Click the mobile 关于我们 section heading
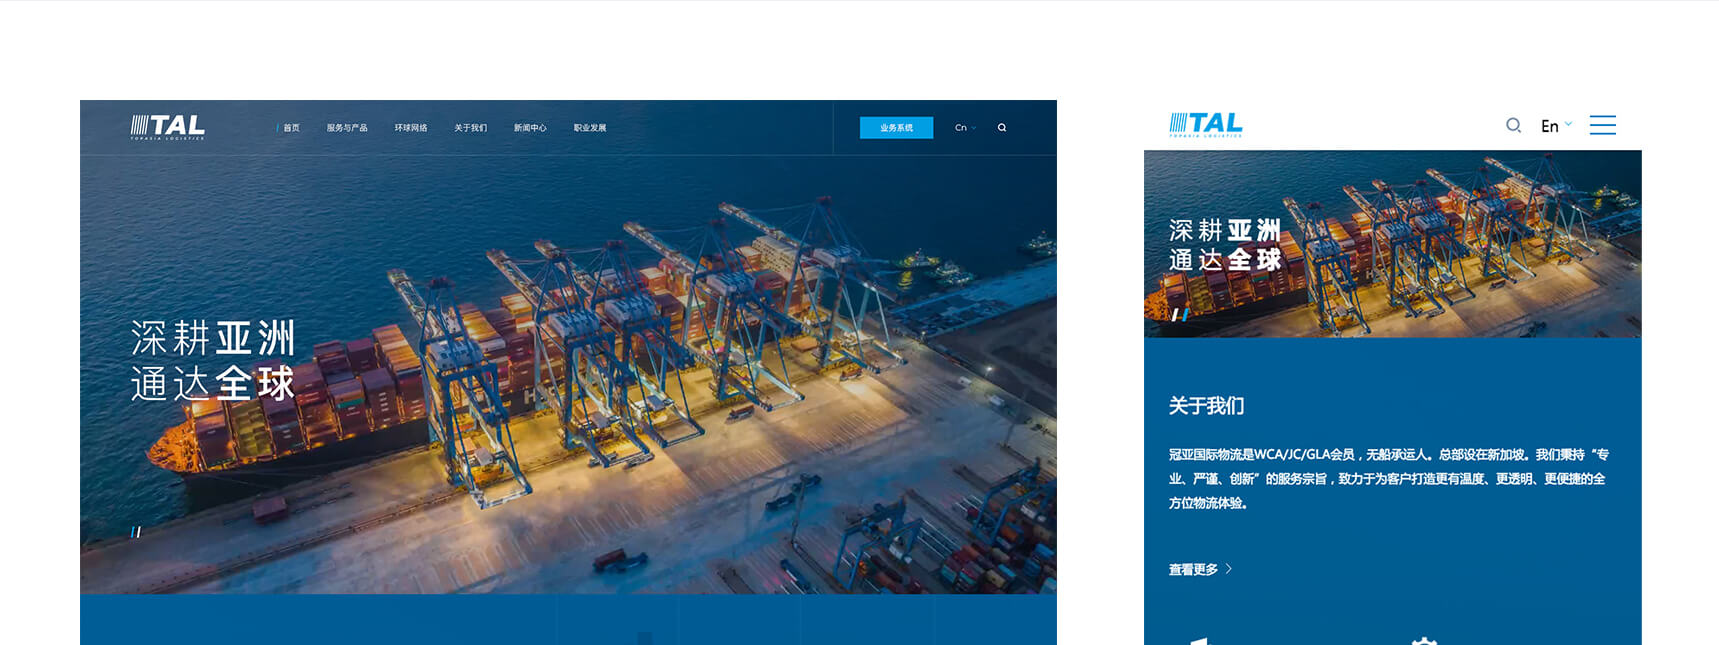The height and width of the screenshot is (645, 1719). pos(1206,406)
